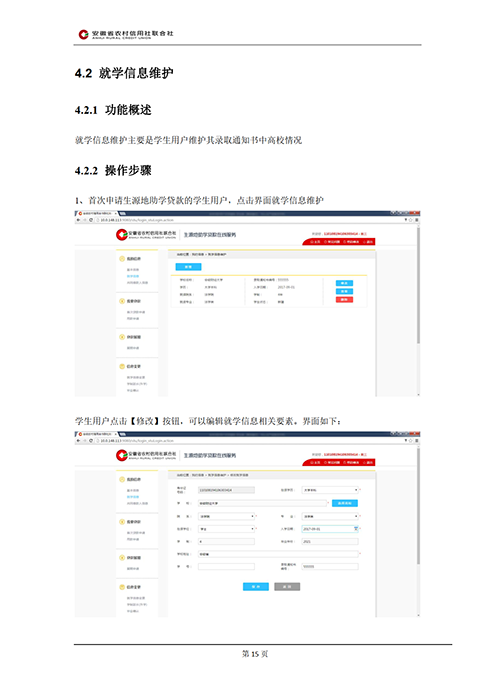
Task: Click the vertical scrollbar of the list-page browser window
Action: 418,286
